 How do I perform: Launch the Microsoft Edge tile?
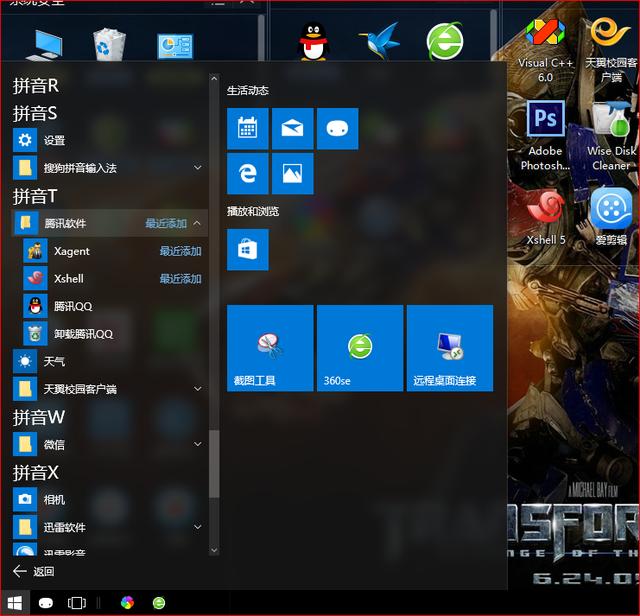(x=248, y=173)
